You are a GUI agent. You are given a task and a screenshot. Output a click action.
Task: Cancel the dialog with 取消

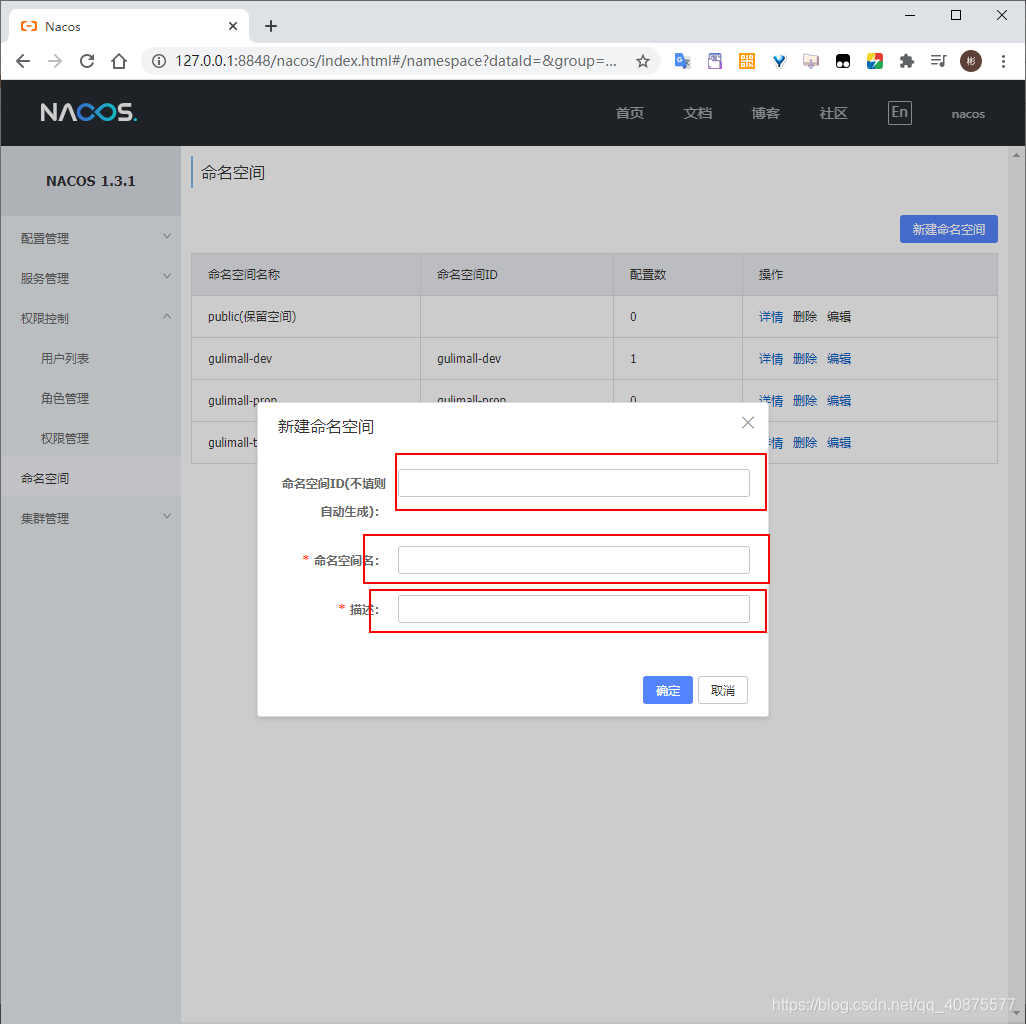tap(722, 690)
